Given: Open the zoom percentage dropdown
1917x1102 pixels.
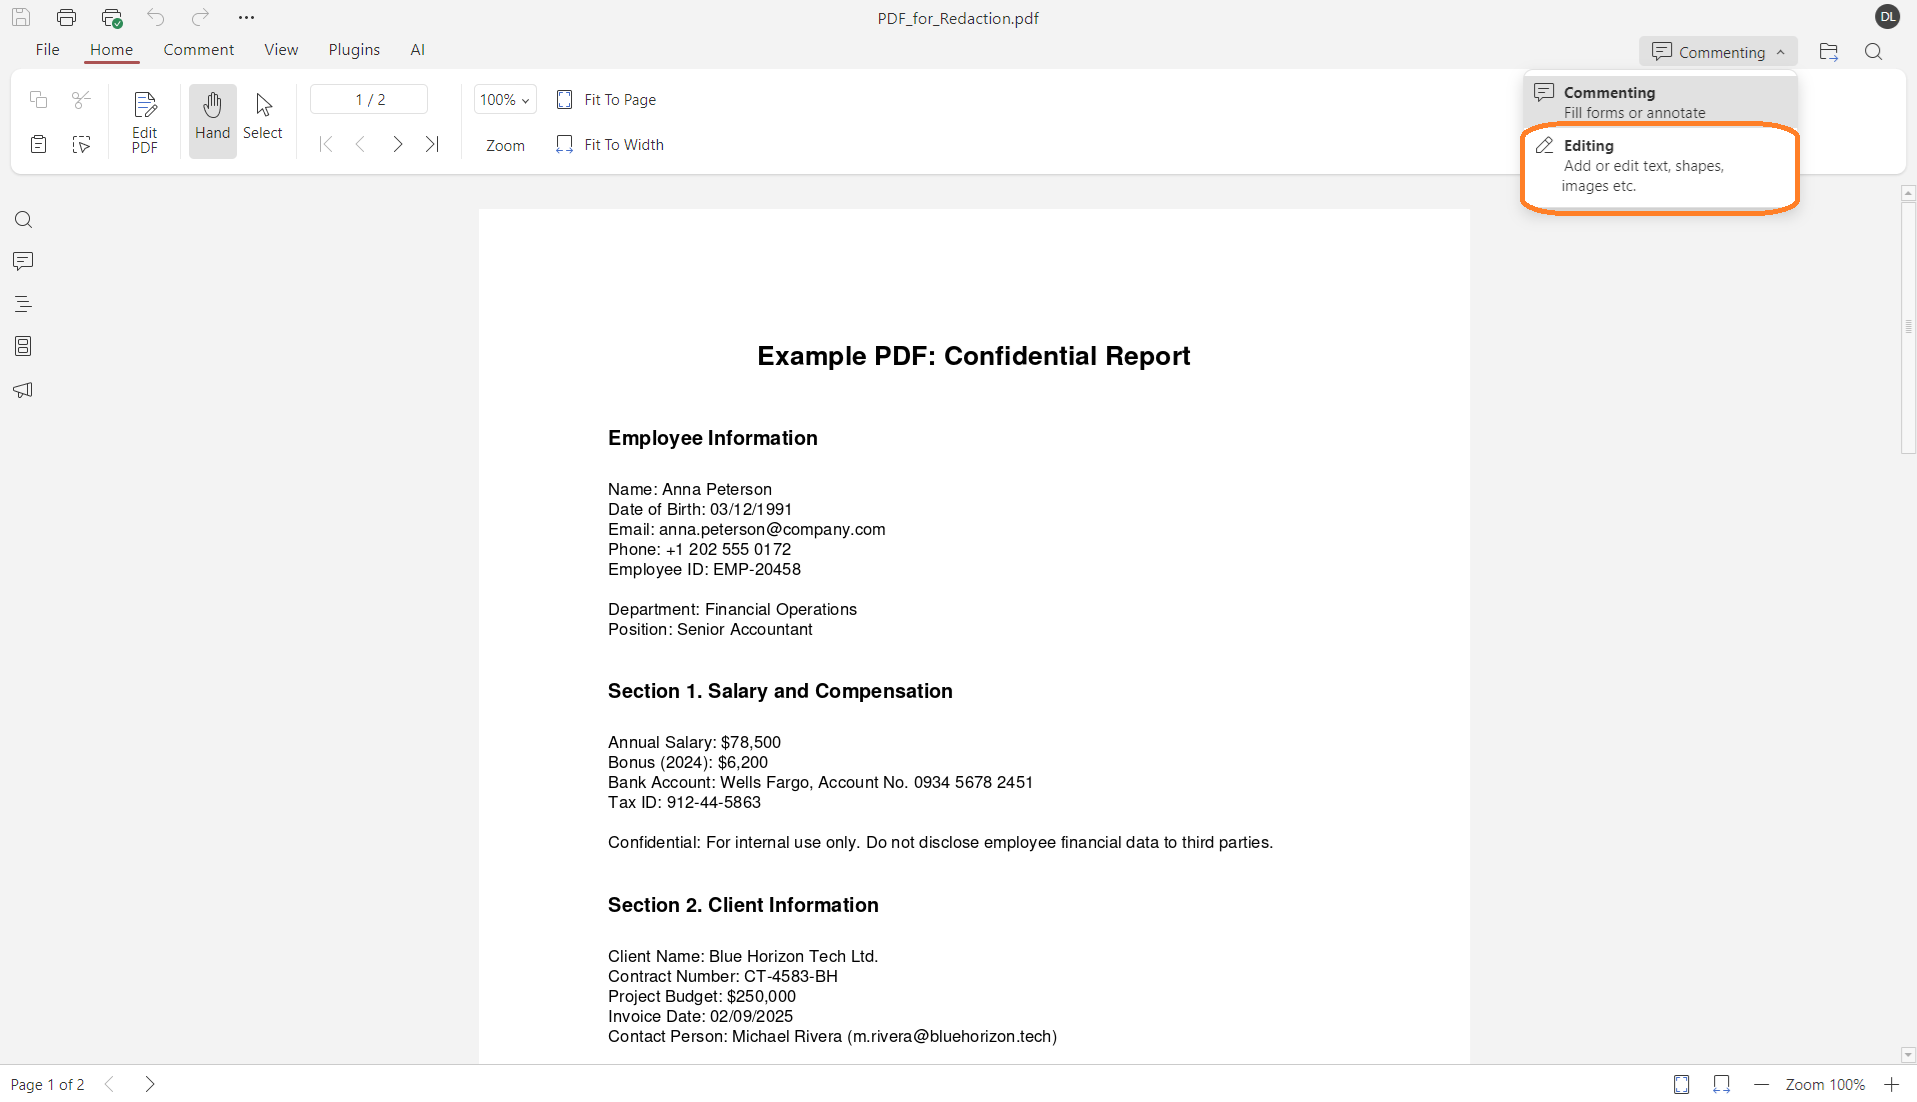Looking at the screenshot, I should (x=504, y=99).
